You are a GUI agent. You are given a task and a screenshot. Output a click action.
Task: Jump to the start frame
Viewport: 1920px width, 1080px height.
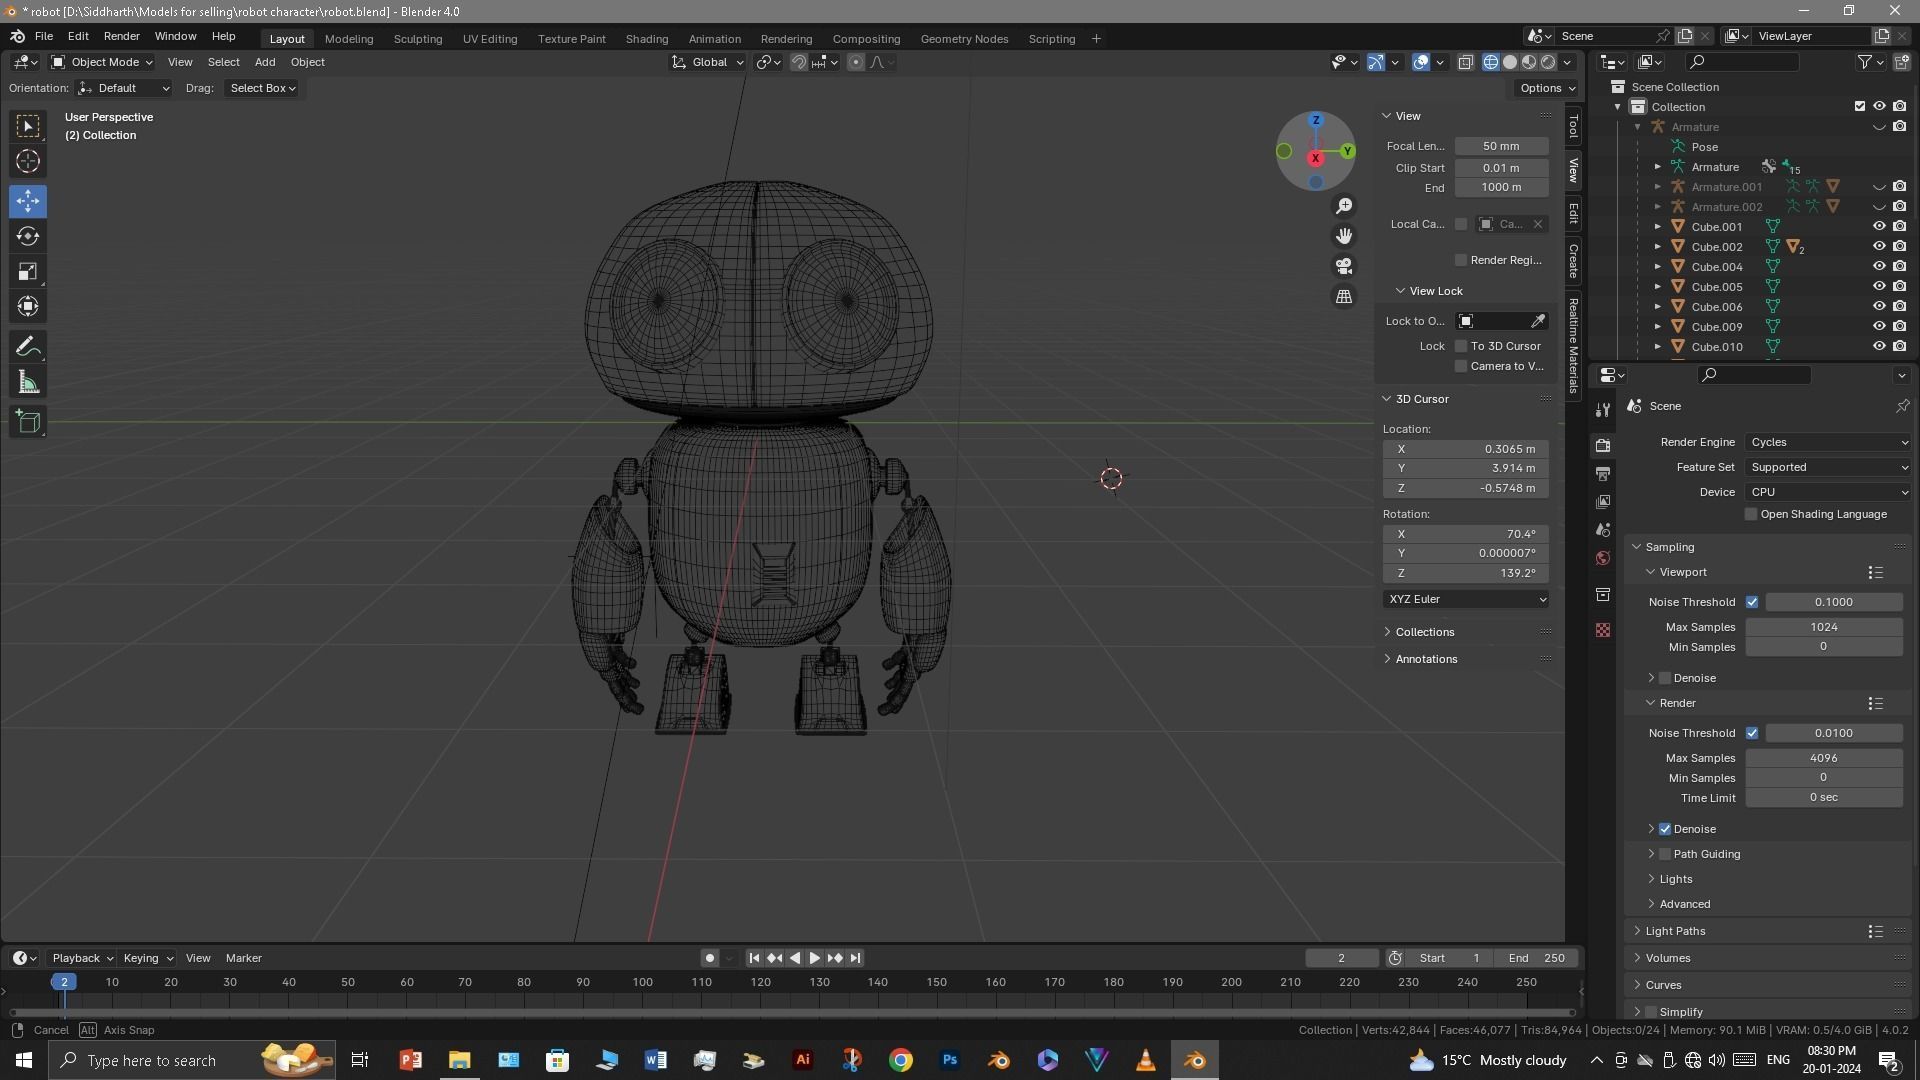pos(754,958)
